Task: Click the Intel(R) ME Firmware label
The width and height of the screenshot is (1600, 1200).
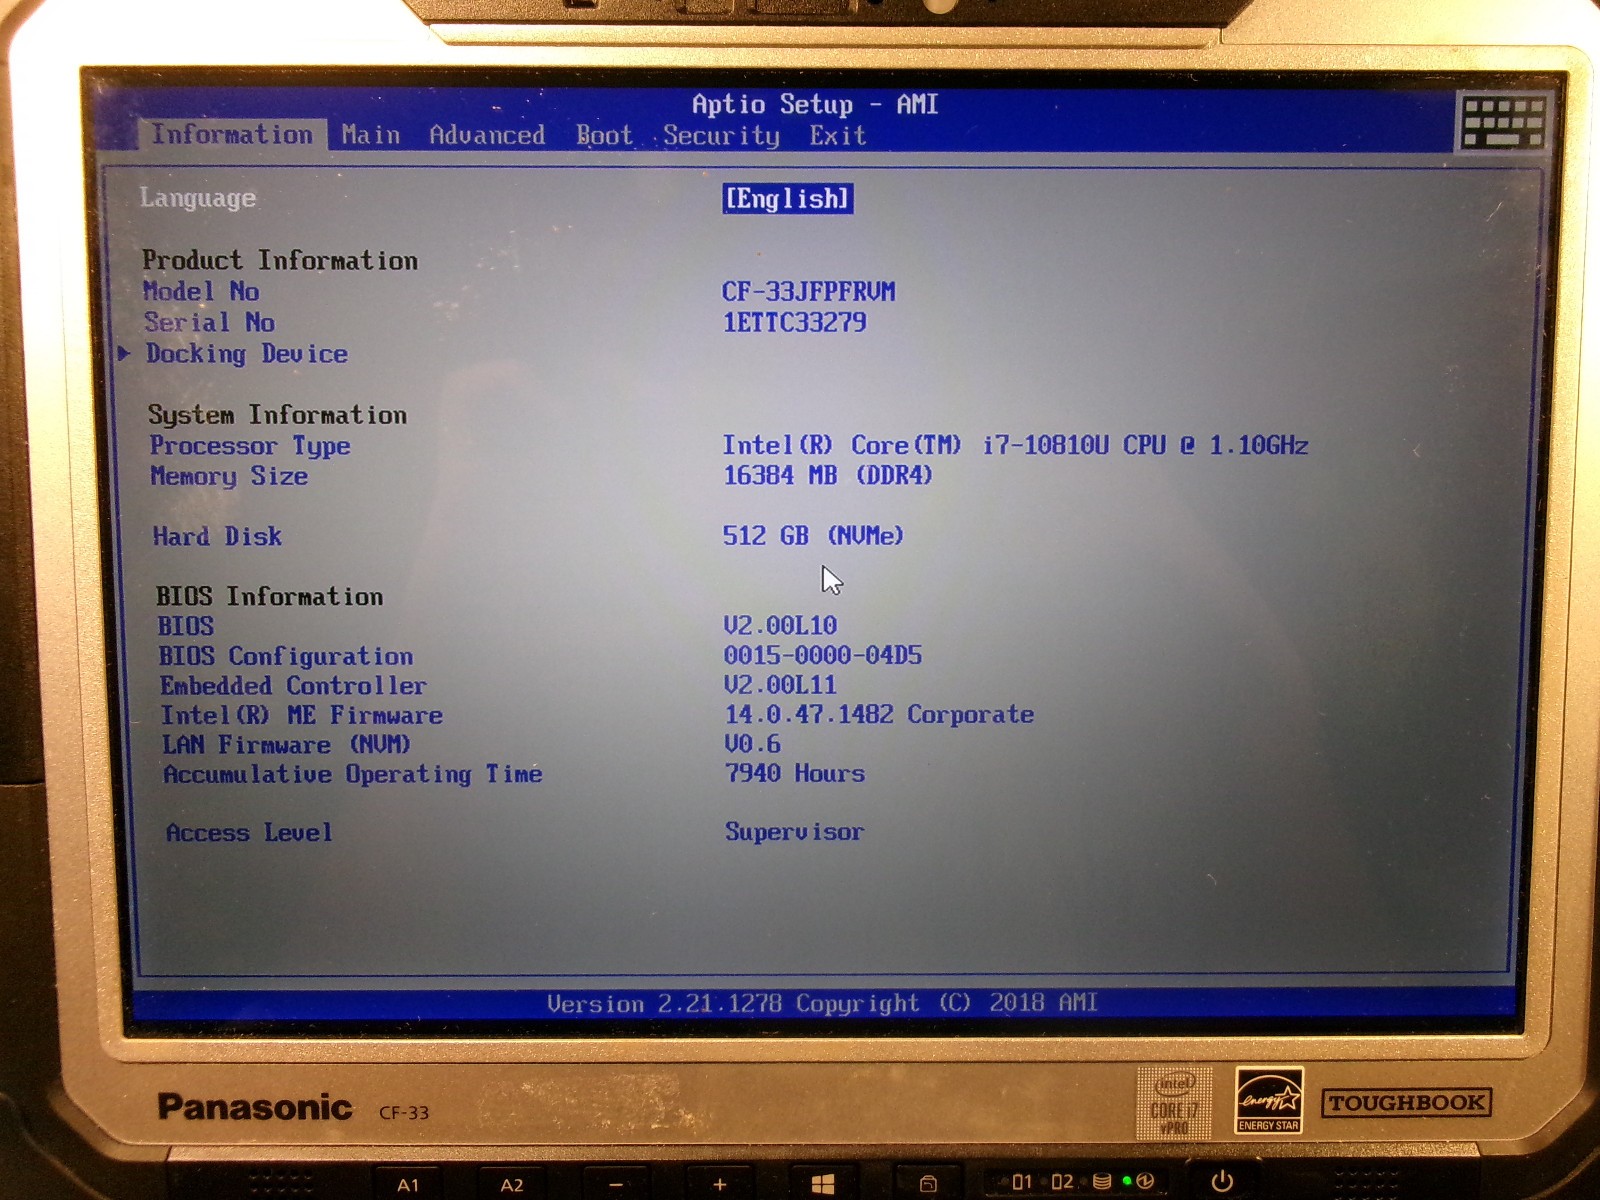Action: 302,715
